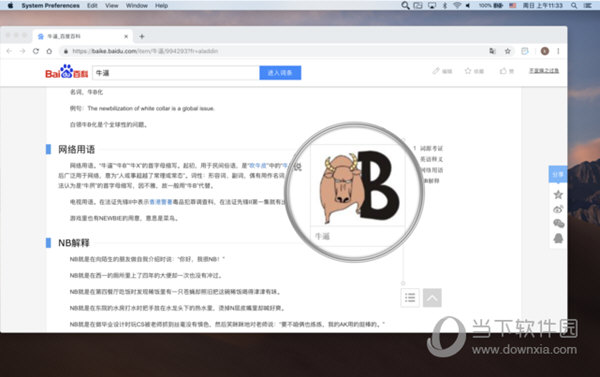Share to QQ penguin sidebar icon

tap(558, 238)
